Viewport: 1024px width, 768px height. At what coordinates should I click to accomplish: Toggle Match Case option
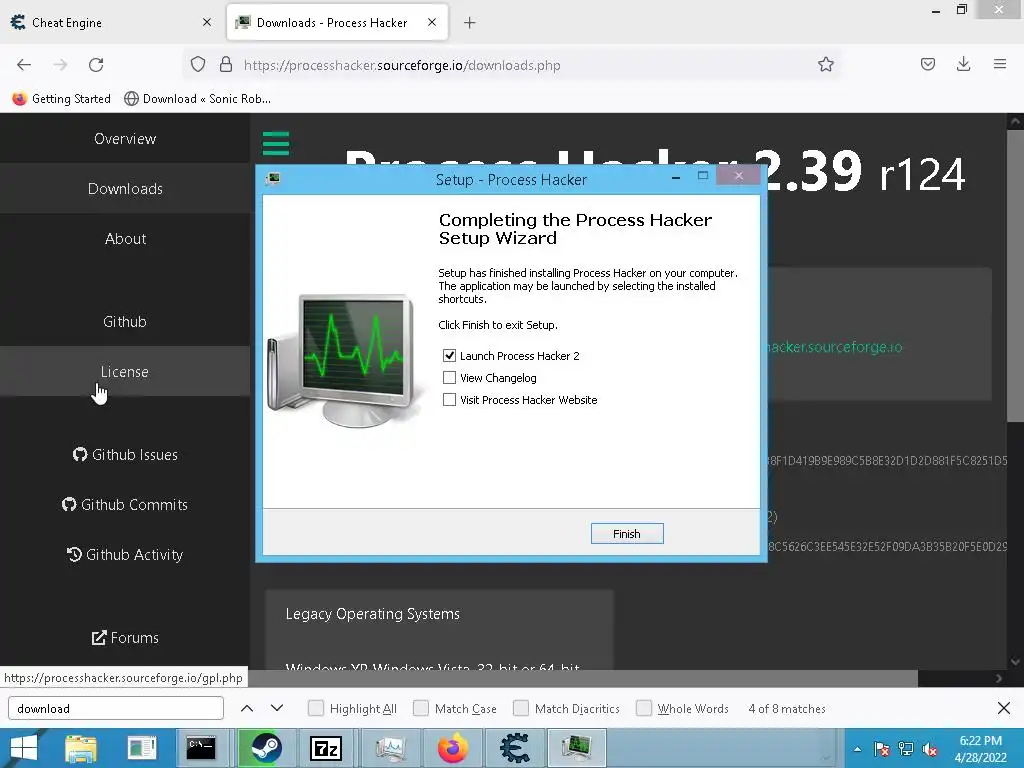coord(421,709)
